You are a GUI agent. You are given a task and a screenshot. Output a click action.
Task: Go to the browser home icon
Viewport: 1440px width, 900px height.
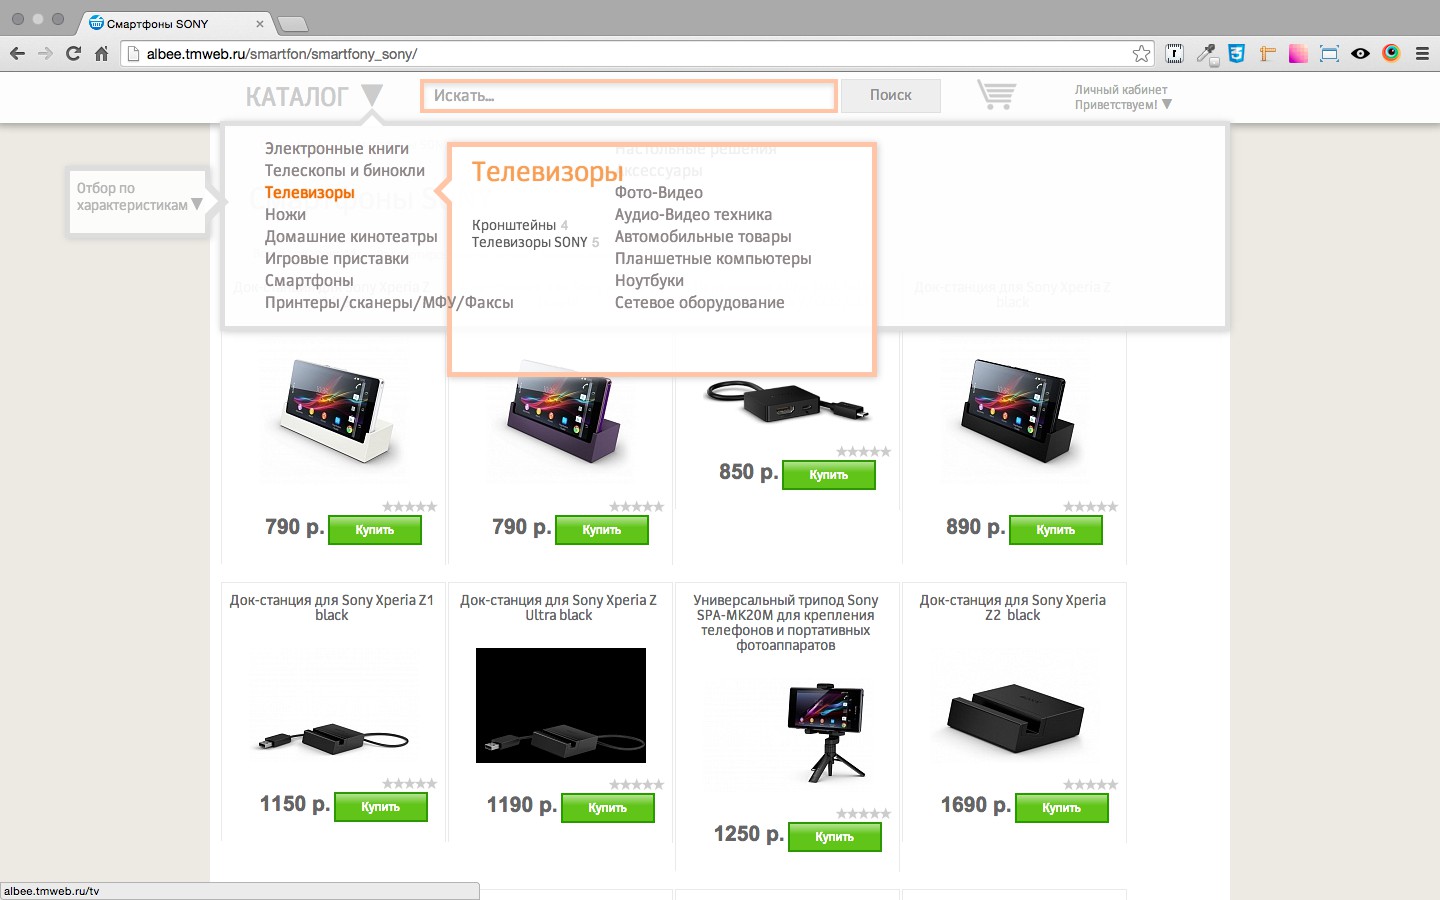pyautogui.click(x=101, y=54)
